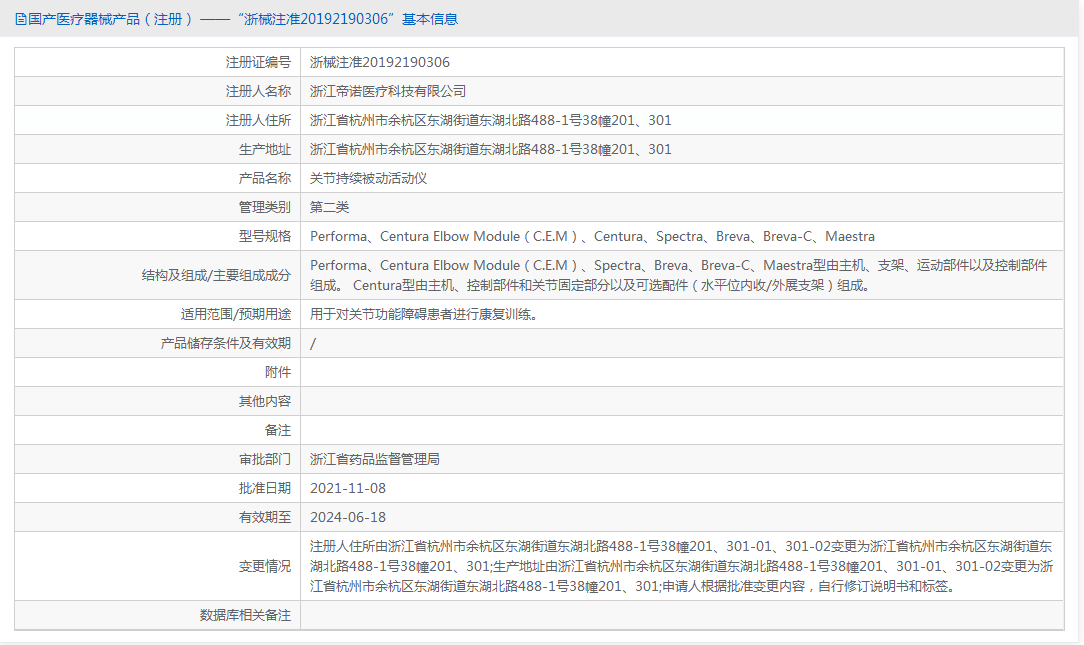1084x645 pixels.
Task: Click the value '浙江省药品监督管理局'
Action: pos(375,460)
